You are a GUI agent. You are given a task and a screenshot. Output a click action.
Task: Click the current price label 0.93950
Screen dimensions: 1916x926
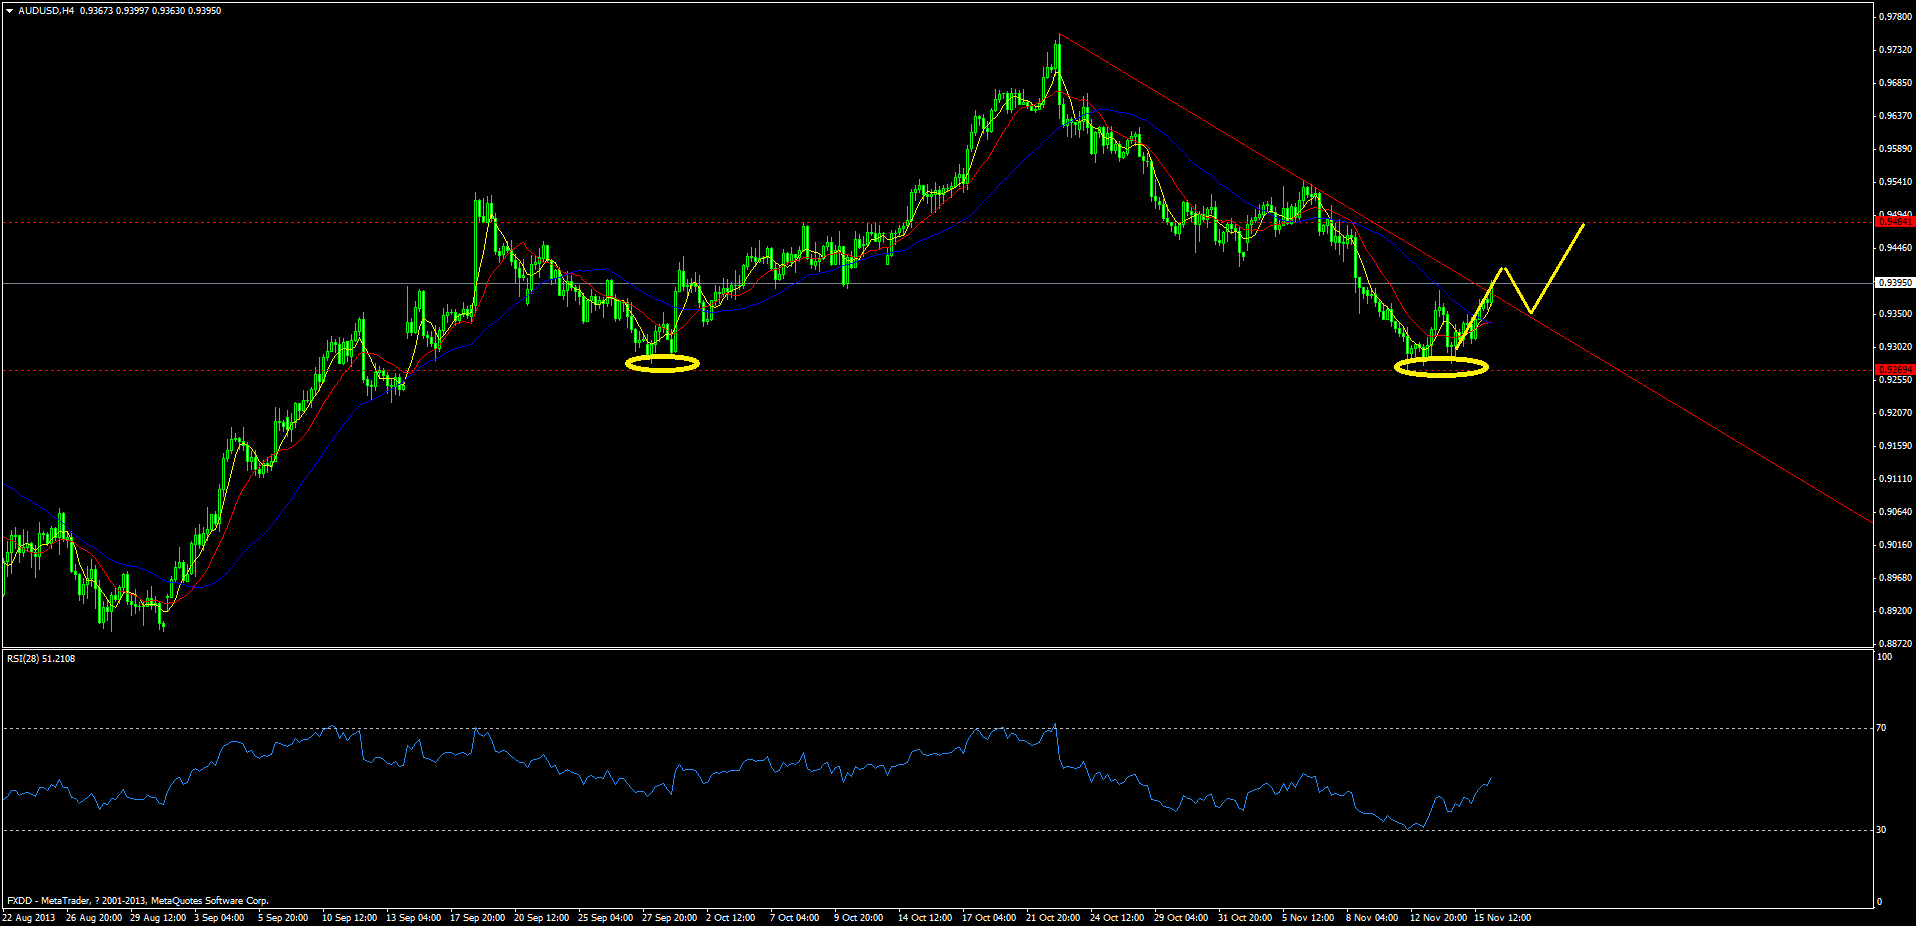pos(1895,283)
